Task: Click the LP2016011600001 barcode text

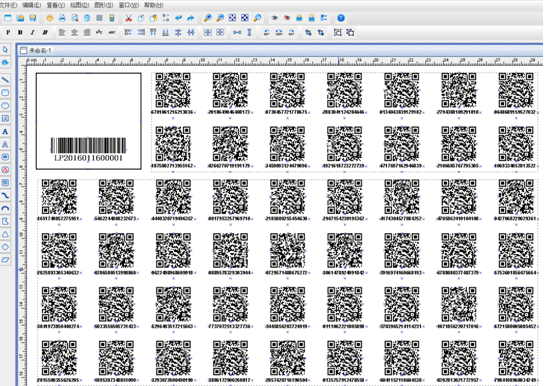Action: [x=88, y=158]
